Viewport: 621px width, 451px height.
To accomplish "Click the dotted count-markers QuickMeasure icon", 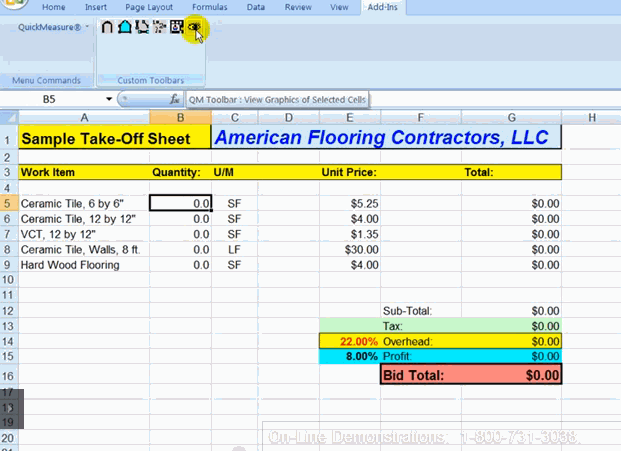I will (159, 27).
